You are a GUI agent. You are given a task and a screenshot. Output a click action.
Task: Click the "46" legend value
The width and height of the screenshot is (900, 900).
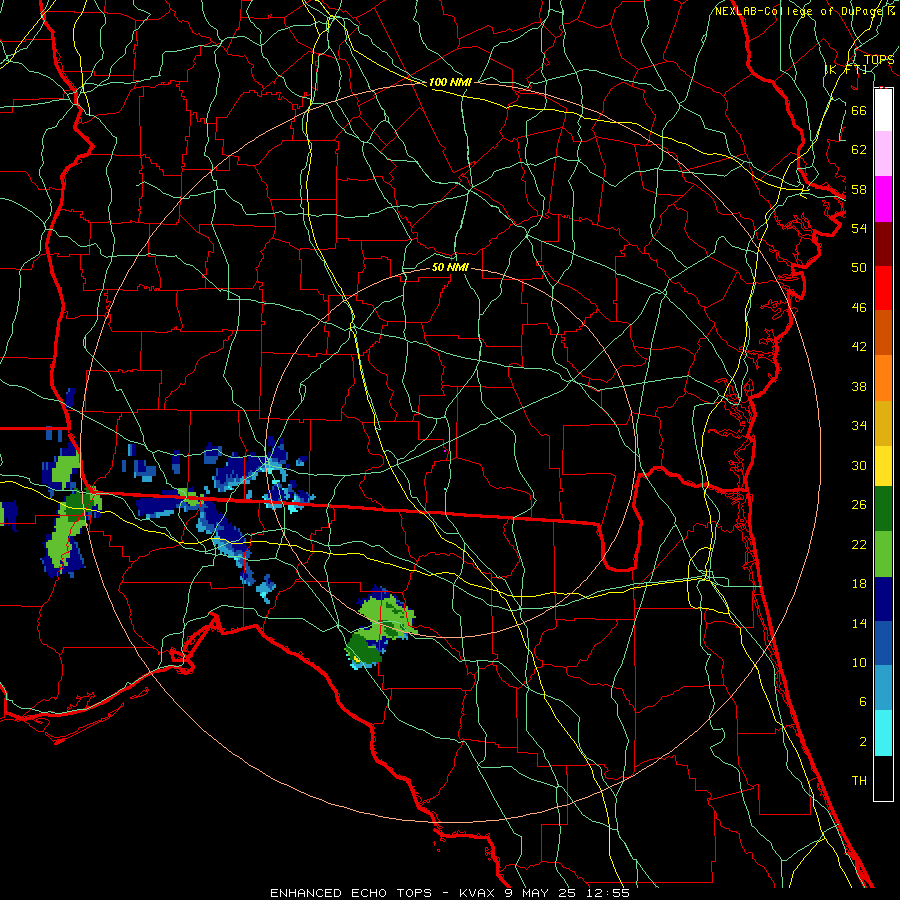point(859,308)
